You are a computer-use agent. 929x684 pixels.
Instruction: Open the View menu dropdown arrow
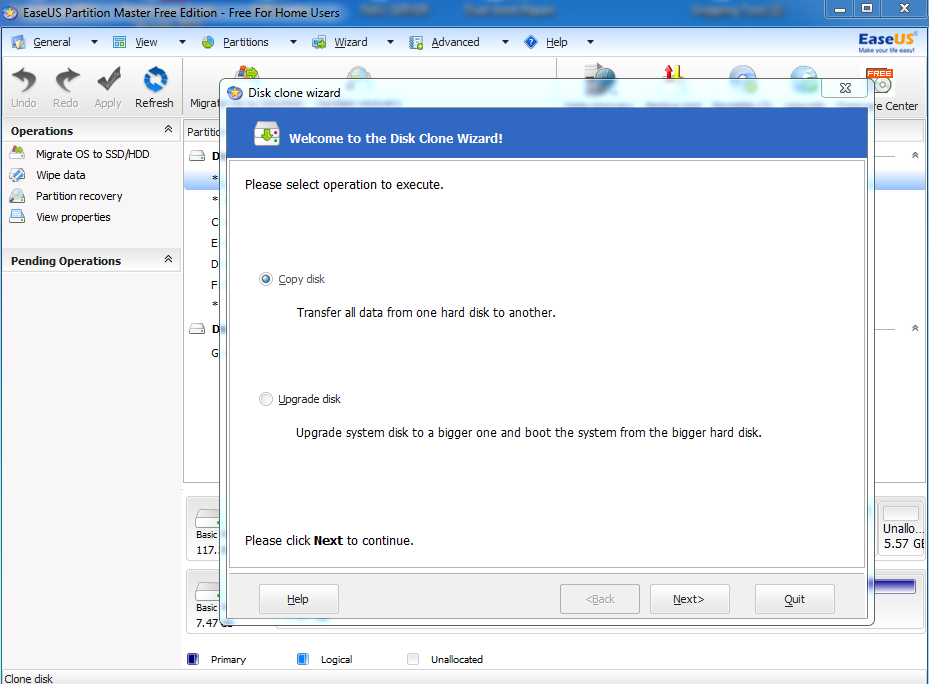pos(182,42)
